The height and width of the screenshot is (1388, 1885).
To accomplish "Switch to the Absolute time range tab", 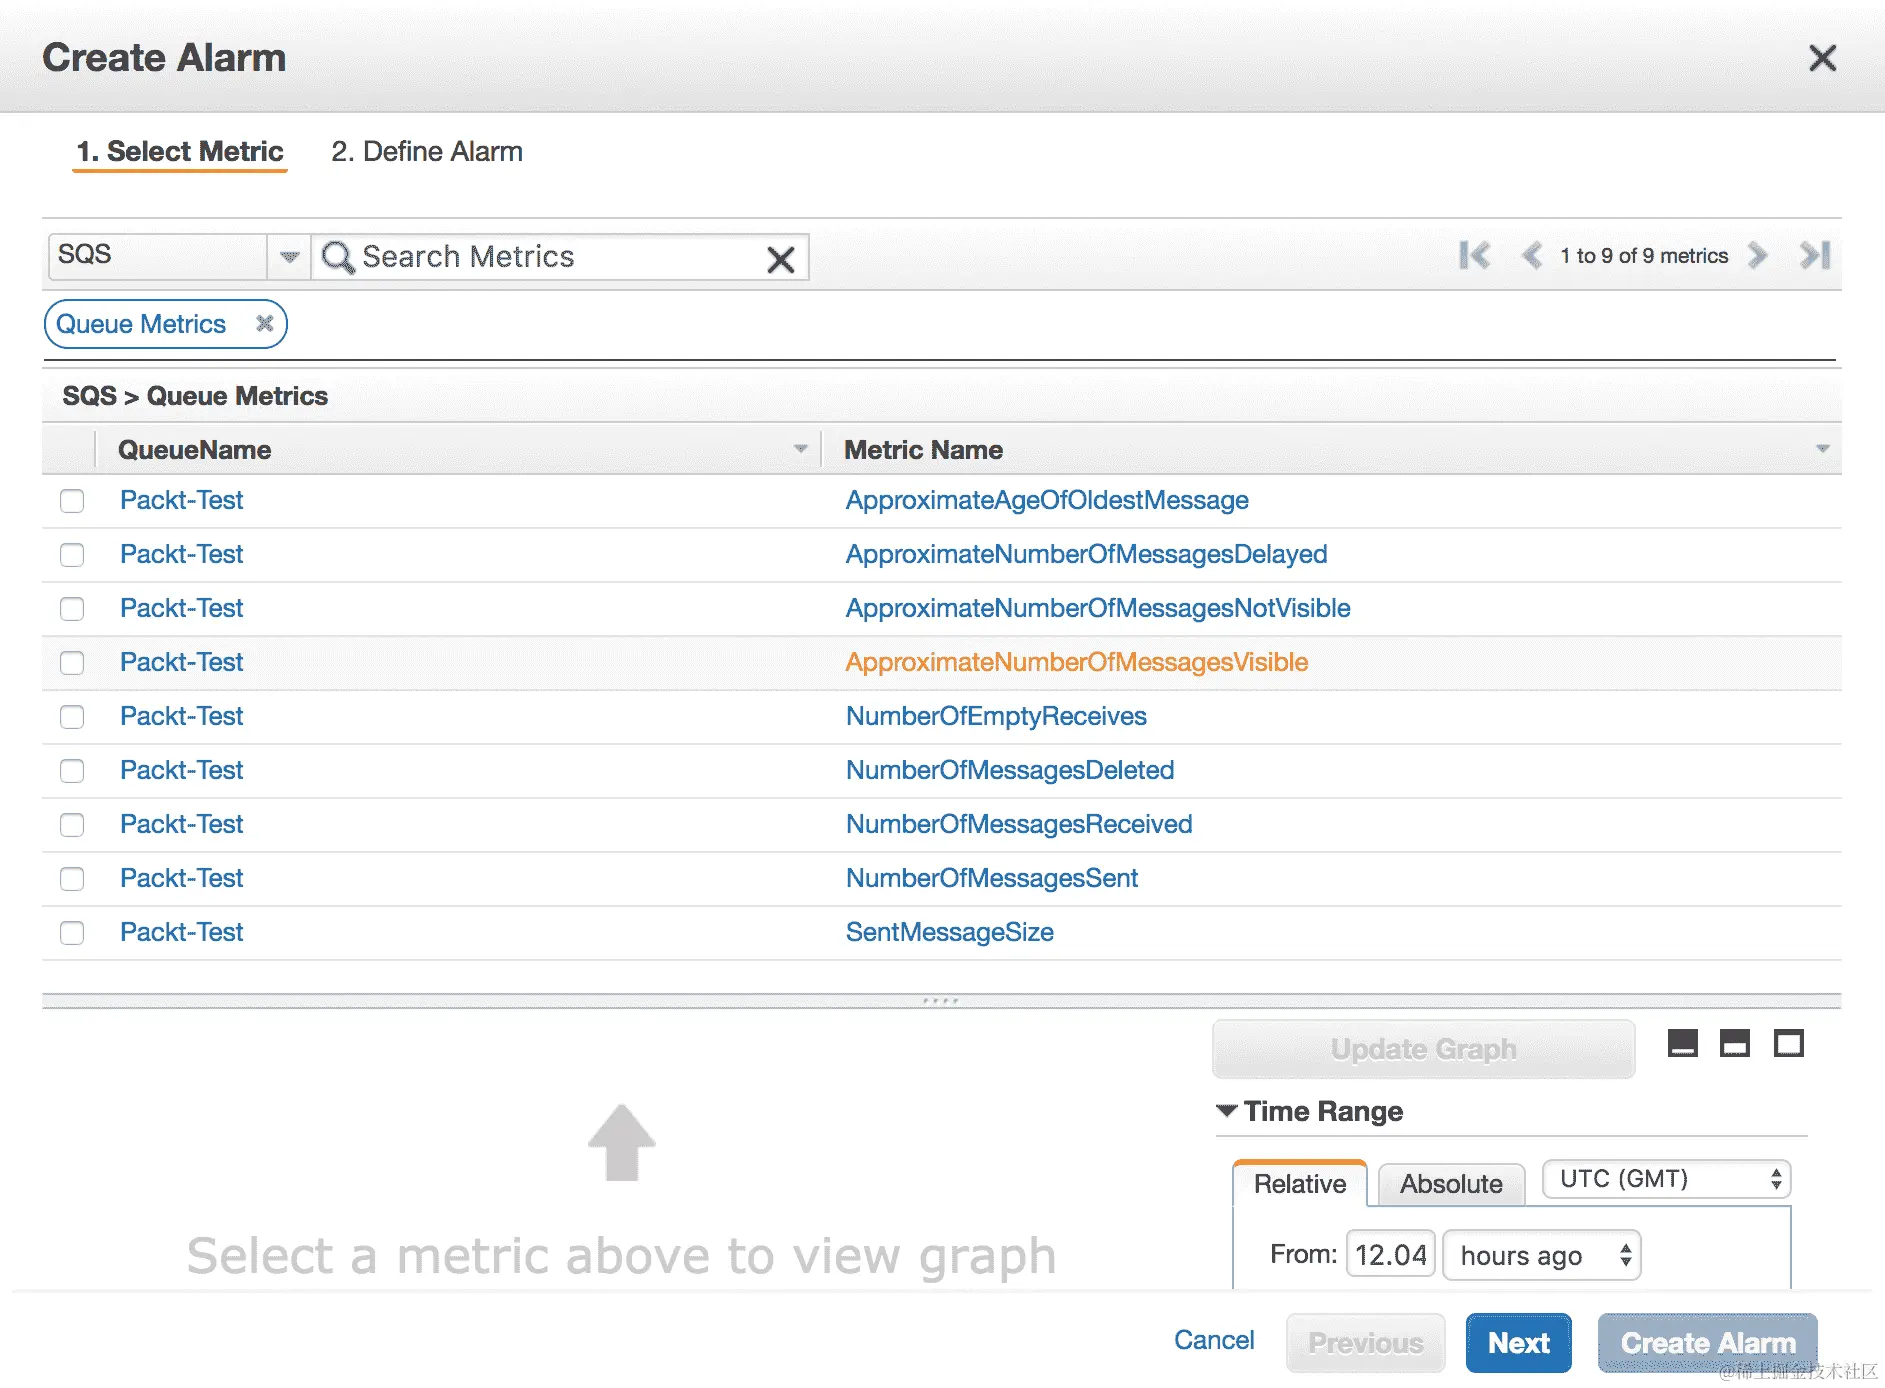I will [x=1450, y=1184].
